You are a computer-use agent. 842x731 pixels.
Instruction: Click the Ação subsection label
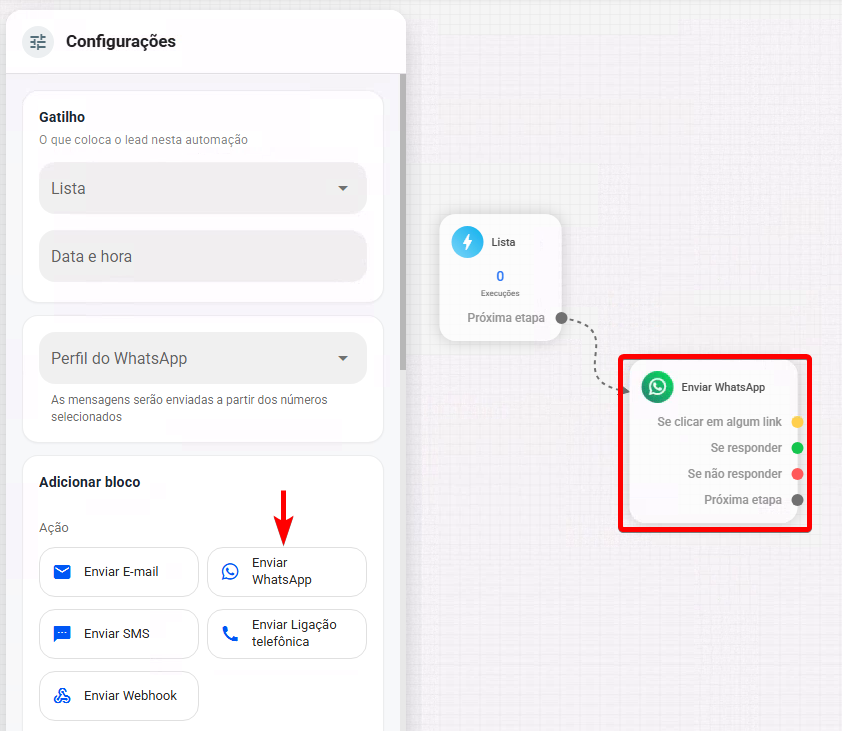pyautogui.click(x=54, y=528)
